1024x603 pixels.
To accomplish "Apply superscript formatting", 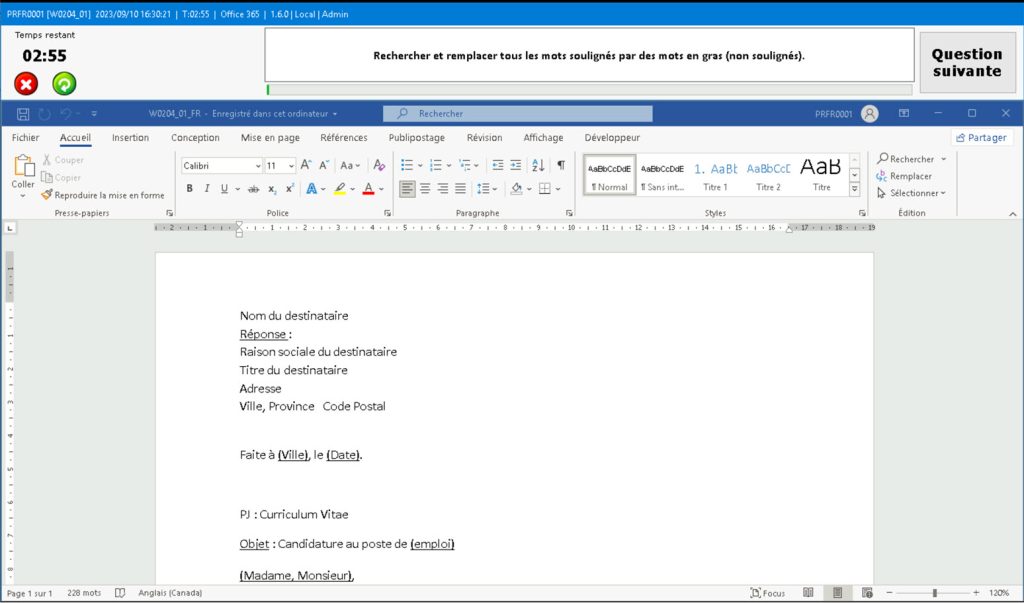I will tap(288, 187).
